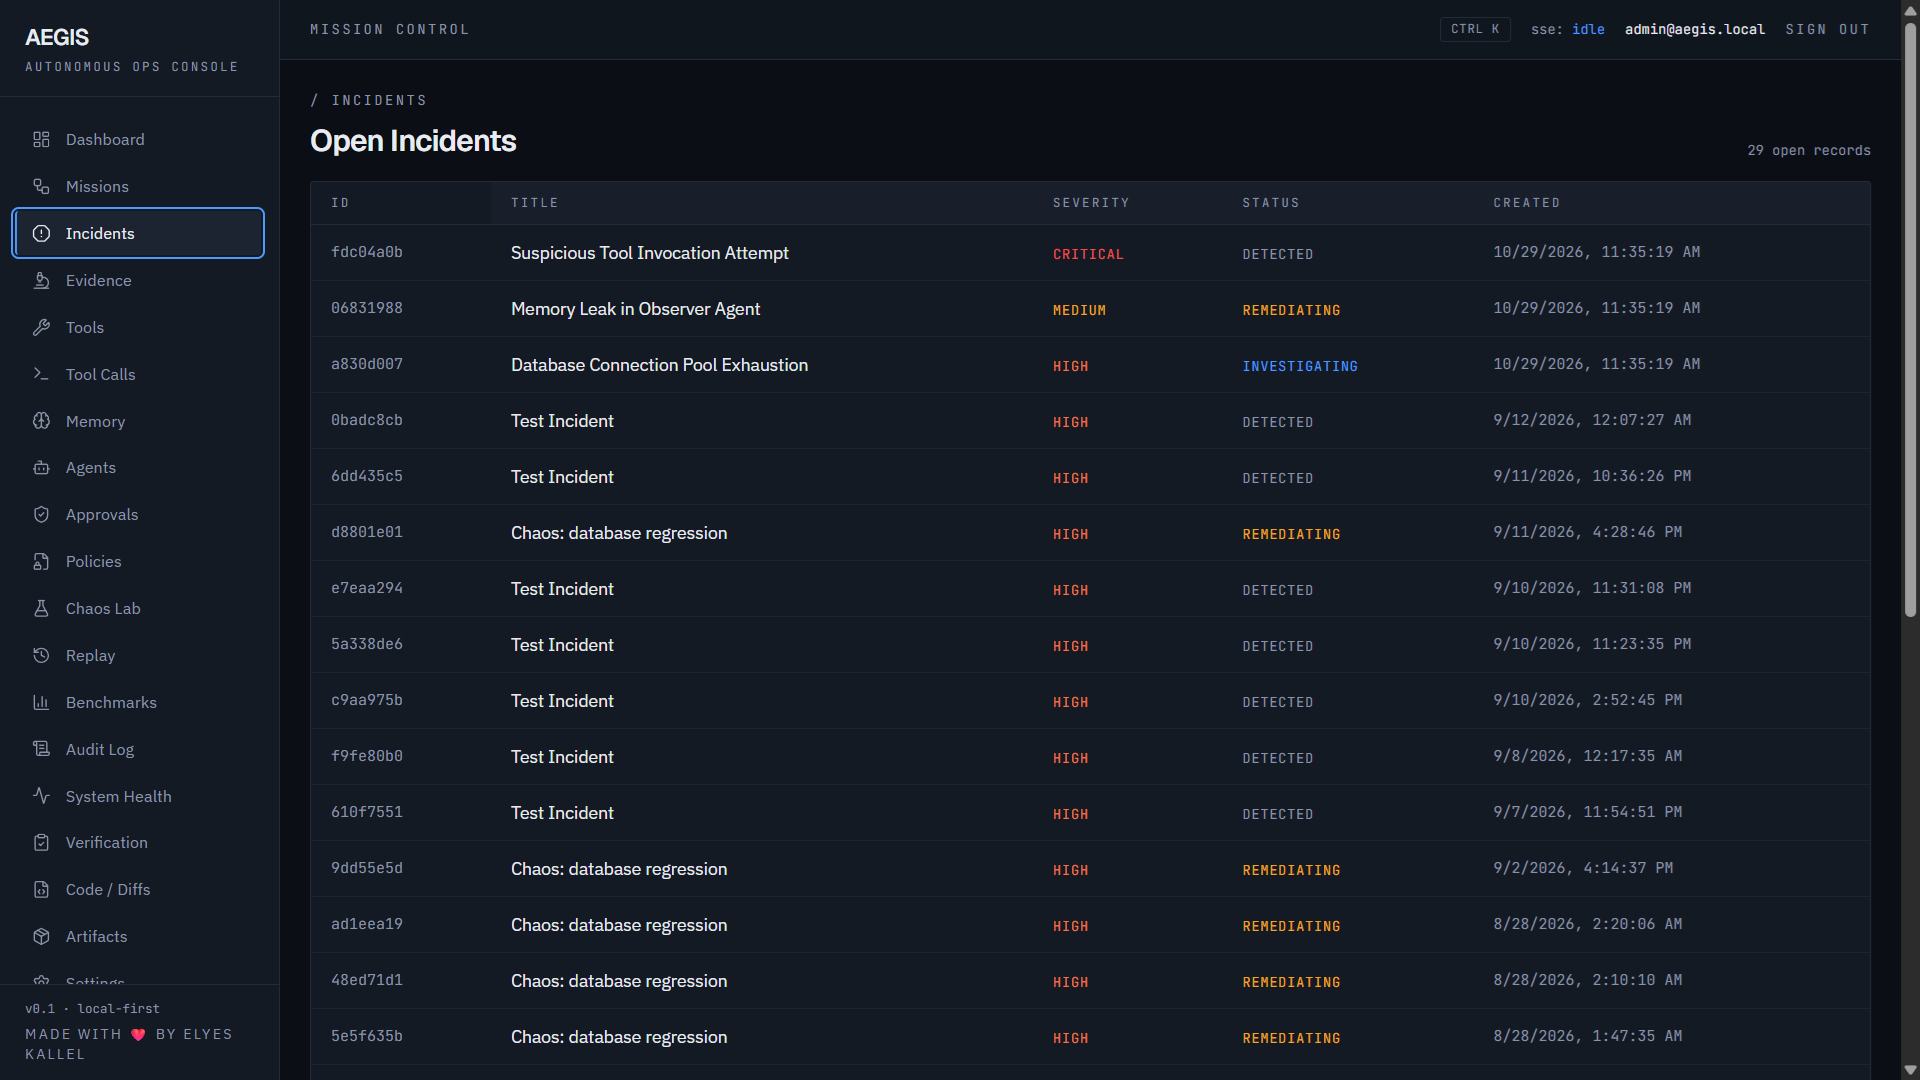Click the Memory brain icon
The height and width of the screenshot is (1080, 1920).
(41, 421)
